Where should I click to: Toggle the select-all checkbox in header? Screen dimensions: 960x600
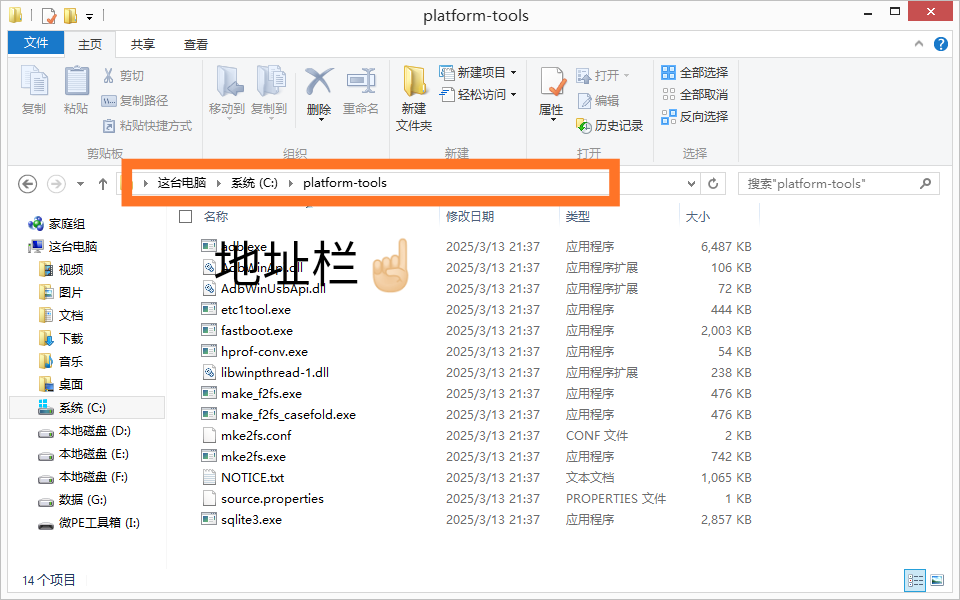(x=185, y=216)
